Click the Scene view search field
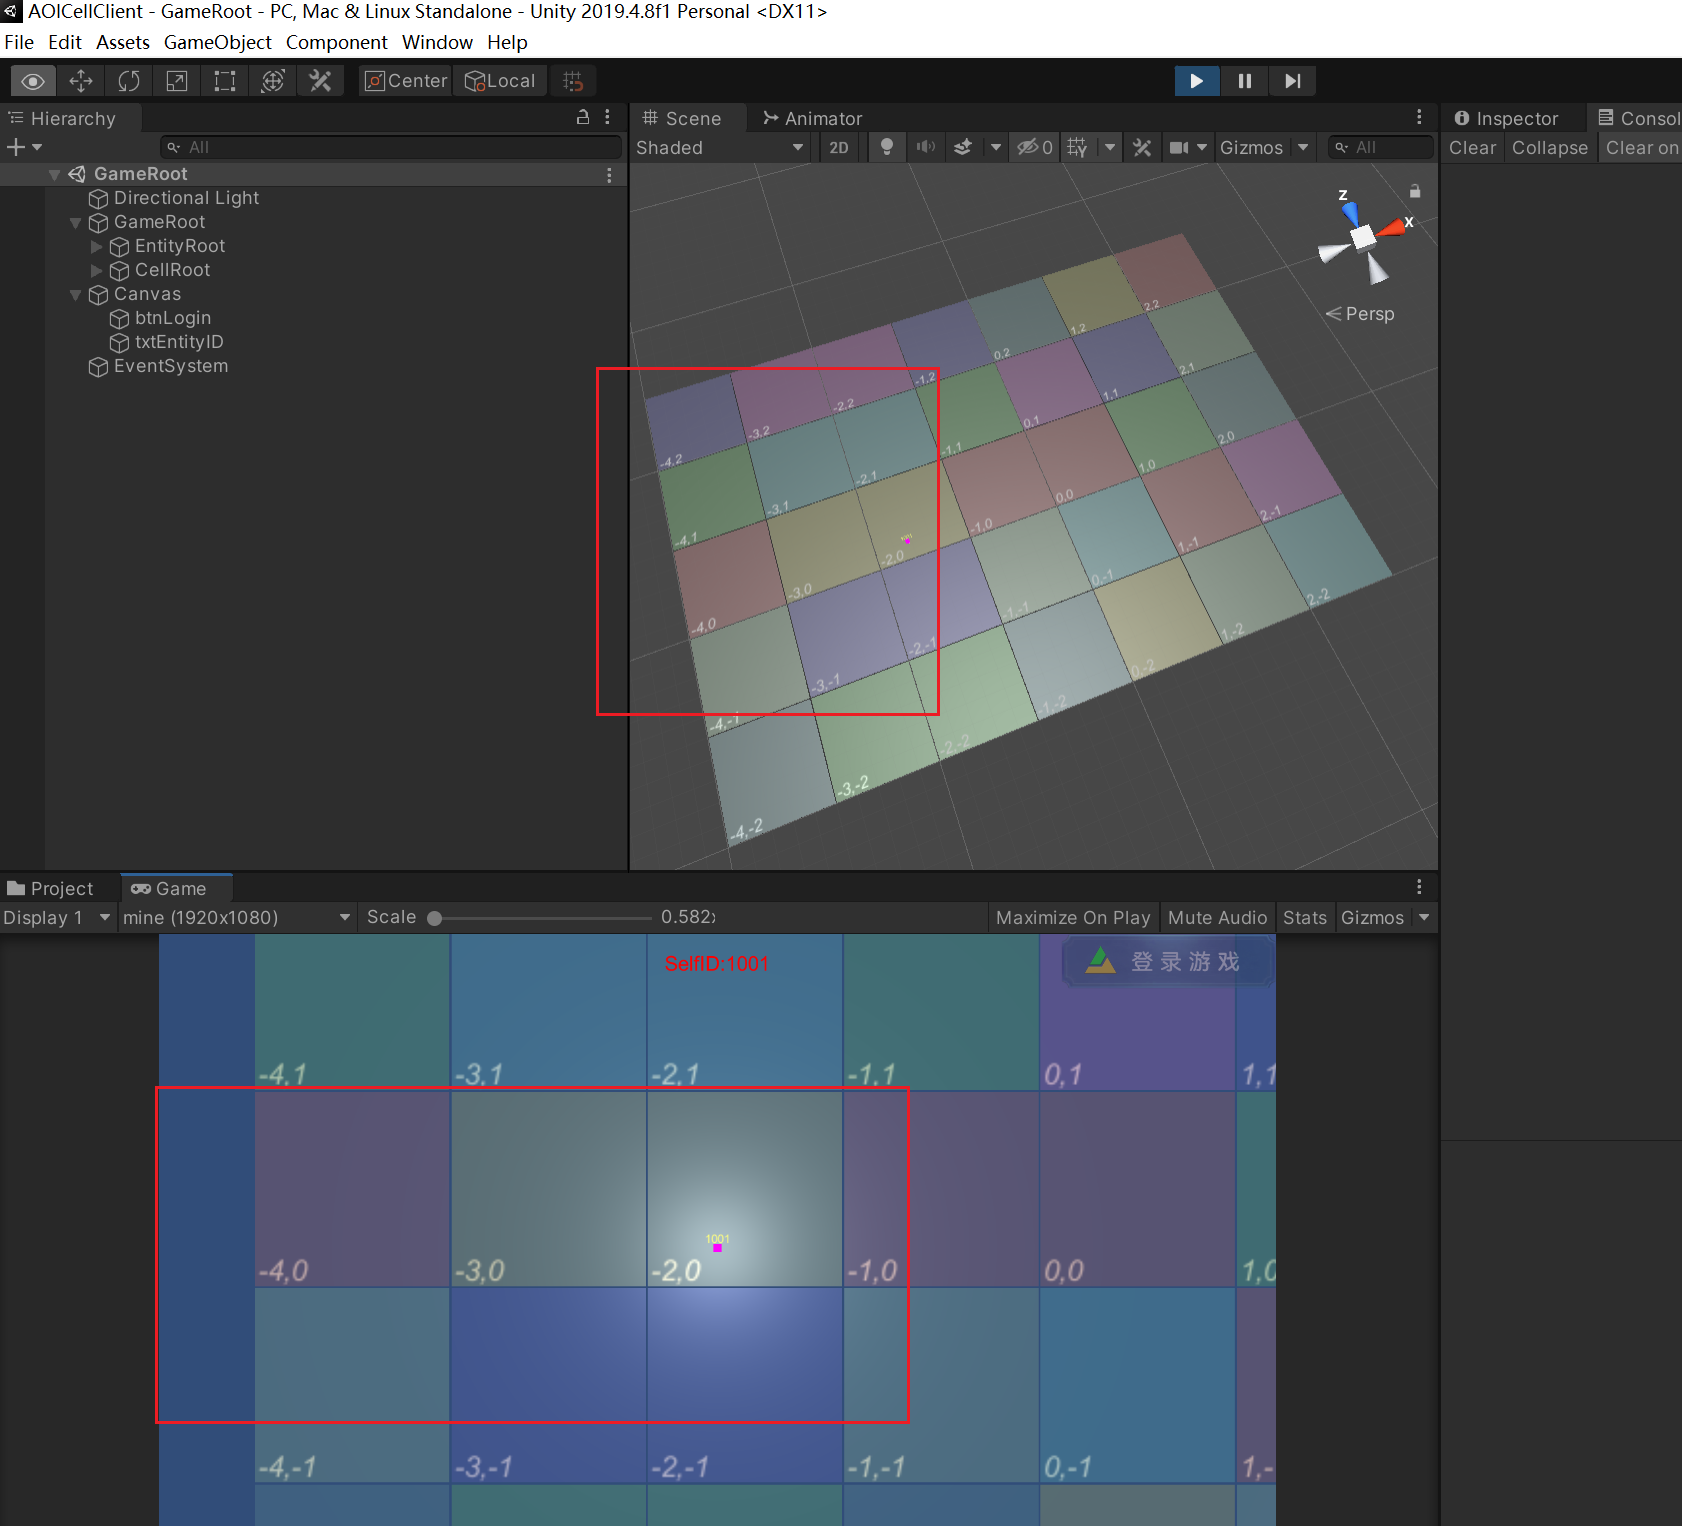 click(1380, 148)
